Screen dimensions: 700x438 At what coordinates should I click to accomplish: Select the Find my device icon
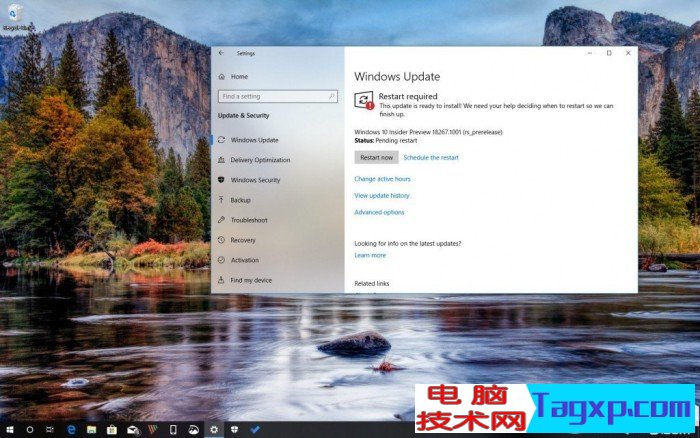[221, 280]
